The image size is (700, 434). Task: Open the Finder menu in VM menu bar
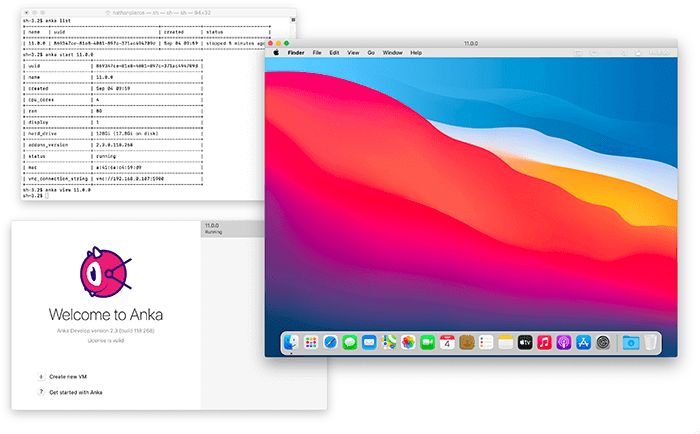coord(296,53)
